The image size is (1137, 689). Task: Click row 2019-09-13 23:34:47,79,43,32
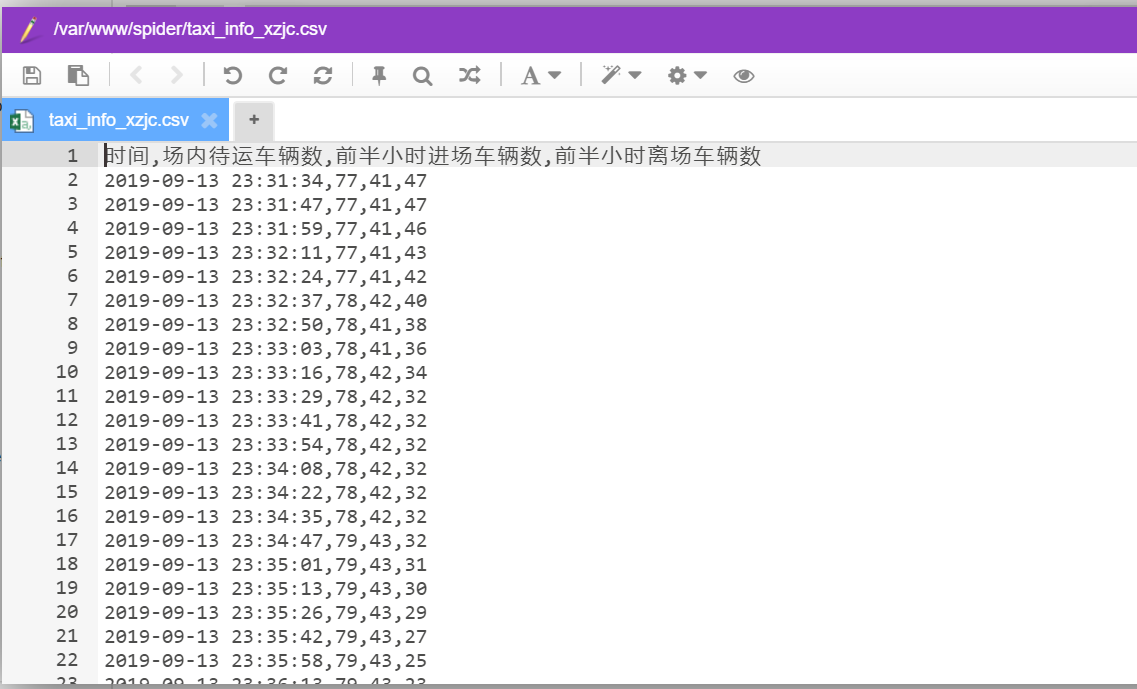[x=265, y=540]
